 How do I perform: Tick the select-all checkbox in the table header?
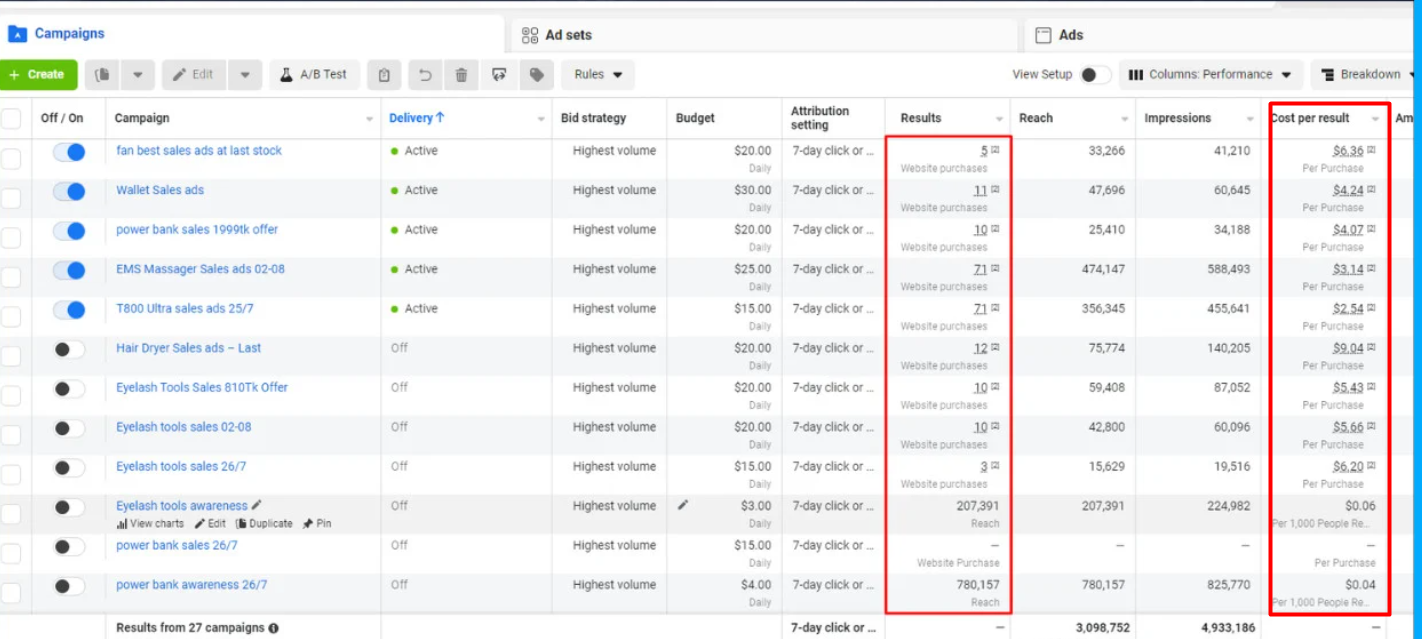(11, 119)
